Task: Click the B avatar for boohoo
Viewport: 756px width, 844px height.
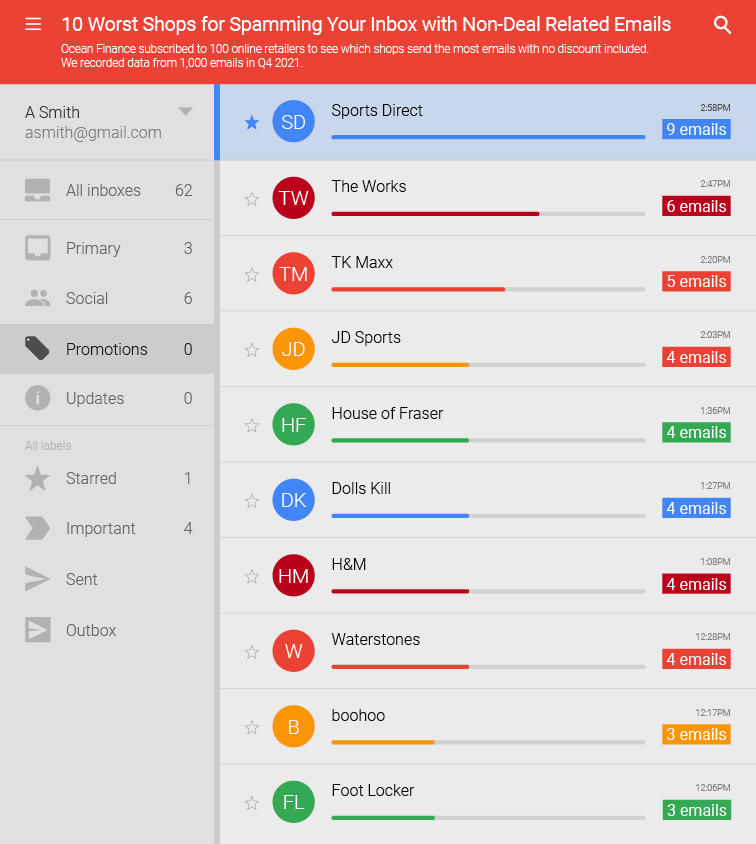Action: click(293, 727)
